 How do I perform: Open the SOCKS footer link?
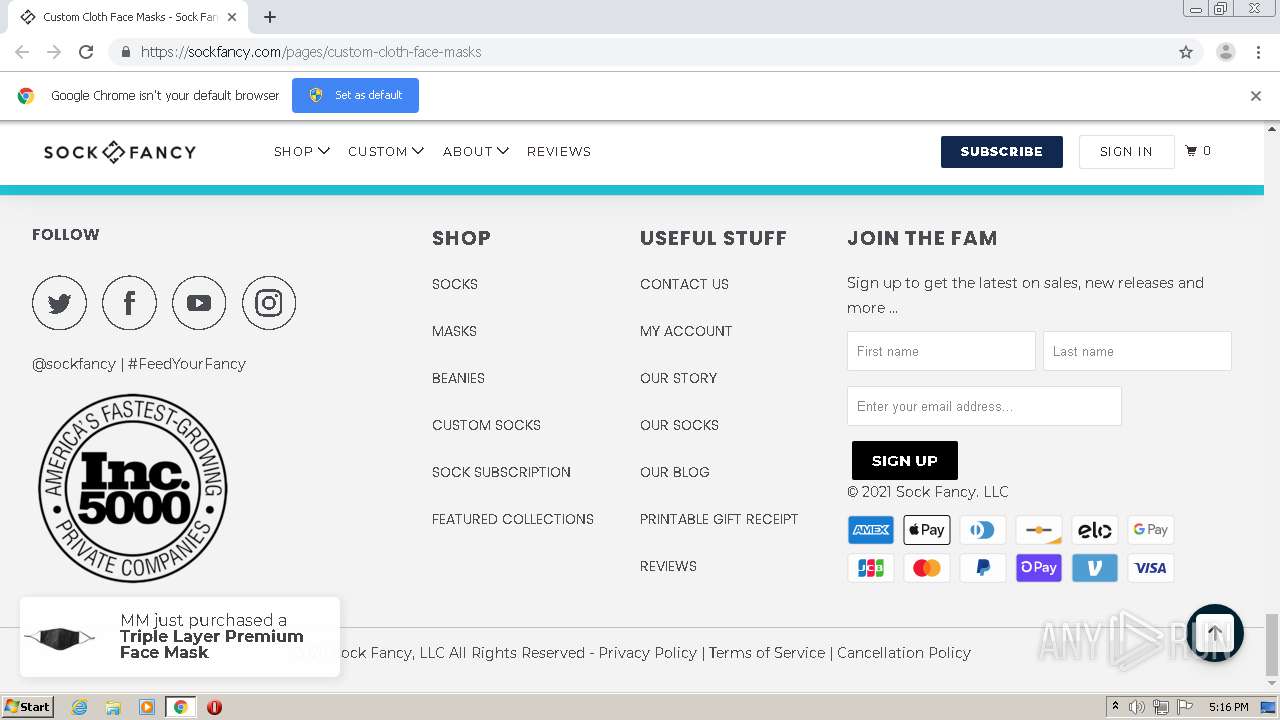click(x=455, y=284)
